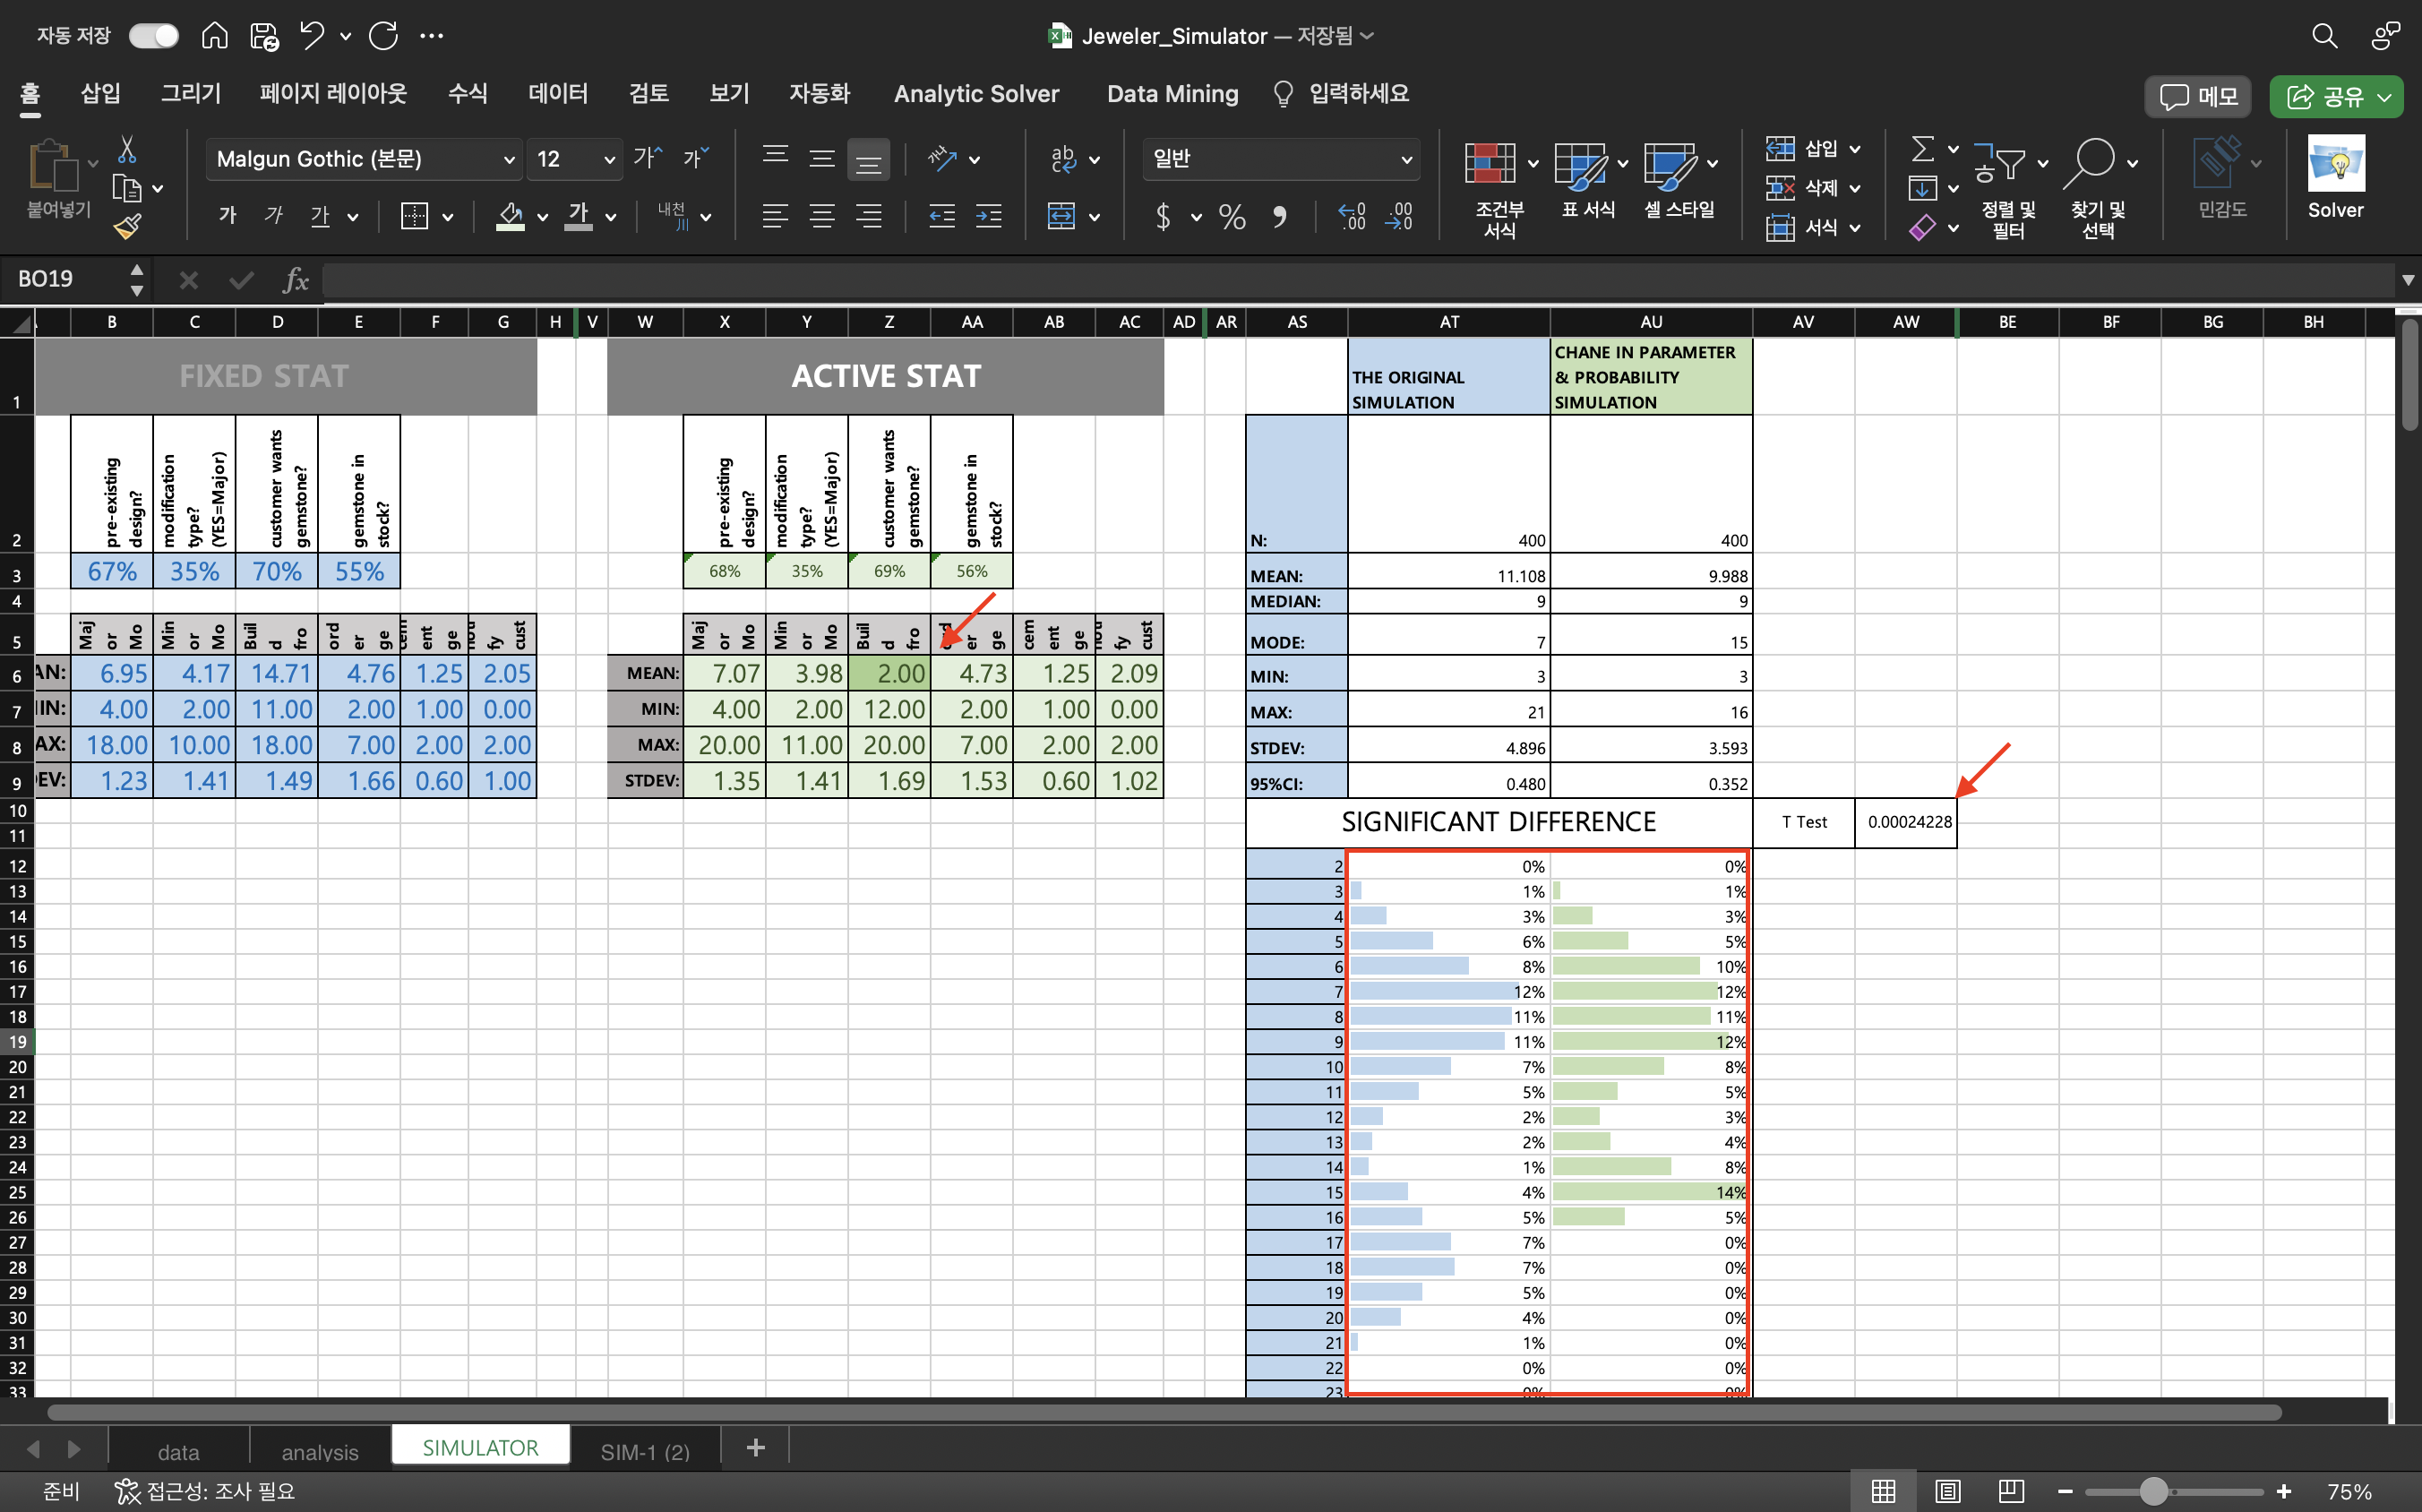Click the Home icon in title bar
This screenshot has width=2422, height=1512.
coord(214,36)
